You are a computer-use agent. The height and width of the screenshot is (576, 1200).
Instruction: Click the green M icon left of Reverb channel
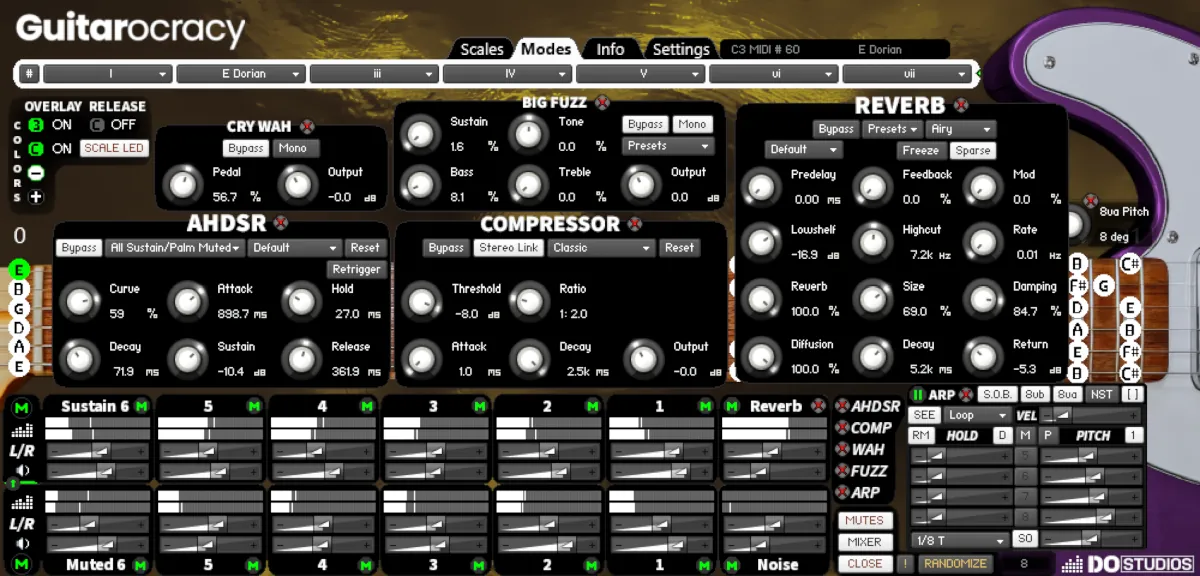click(x=732, y=406)
